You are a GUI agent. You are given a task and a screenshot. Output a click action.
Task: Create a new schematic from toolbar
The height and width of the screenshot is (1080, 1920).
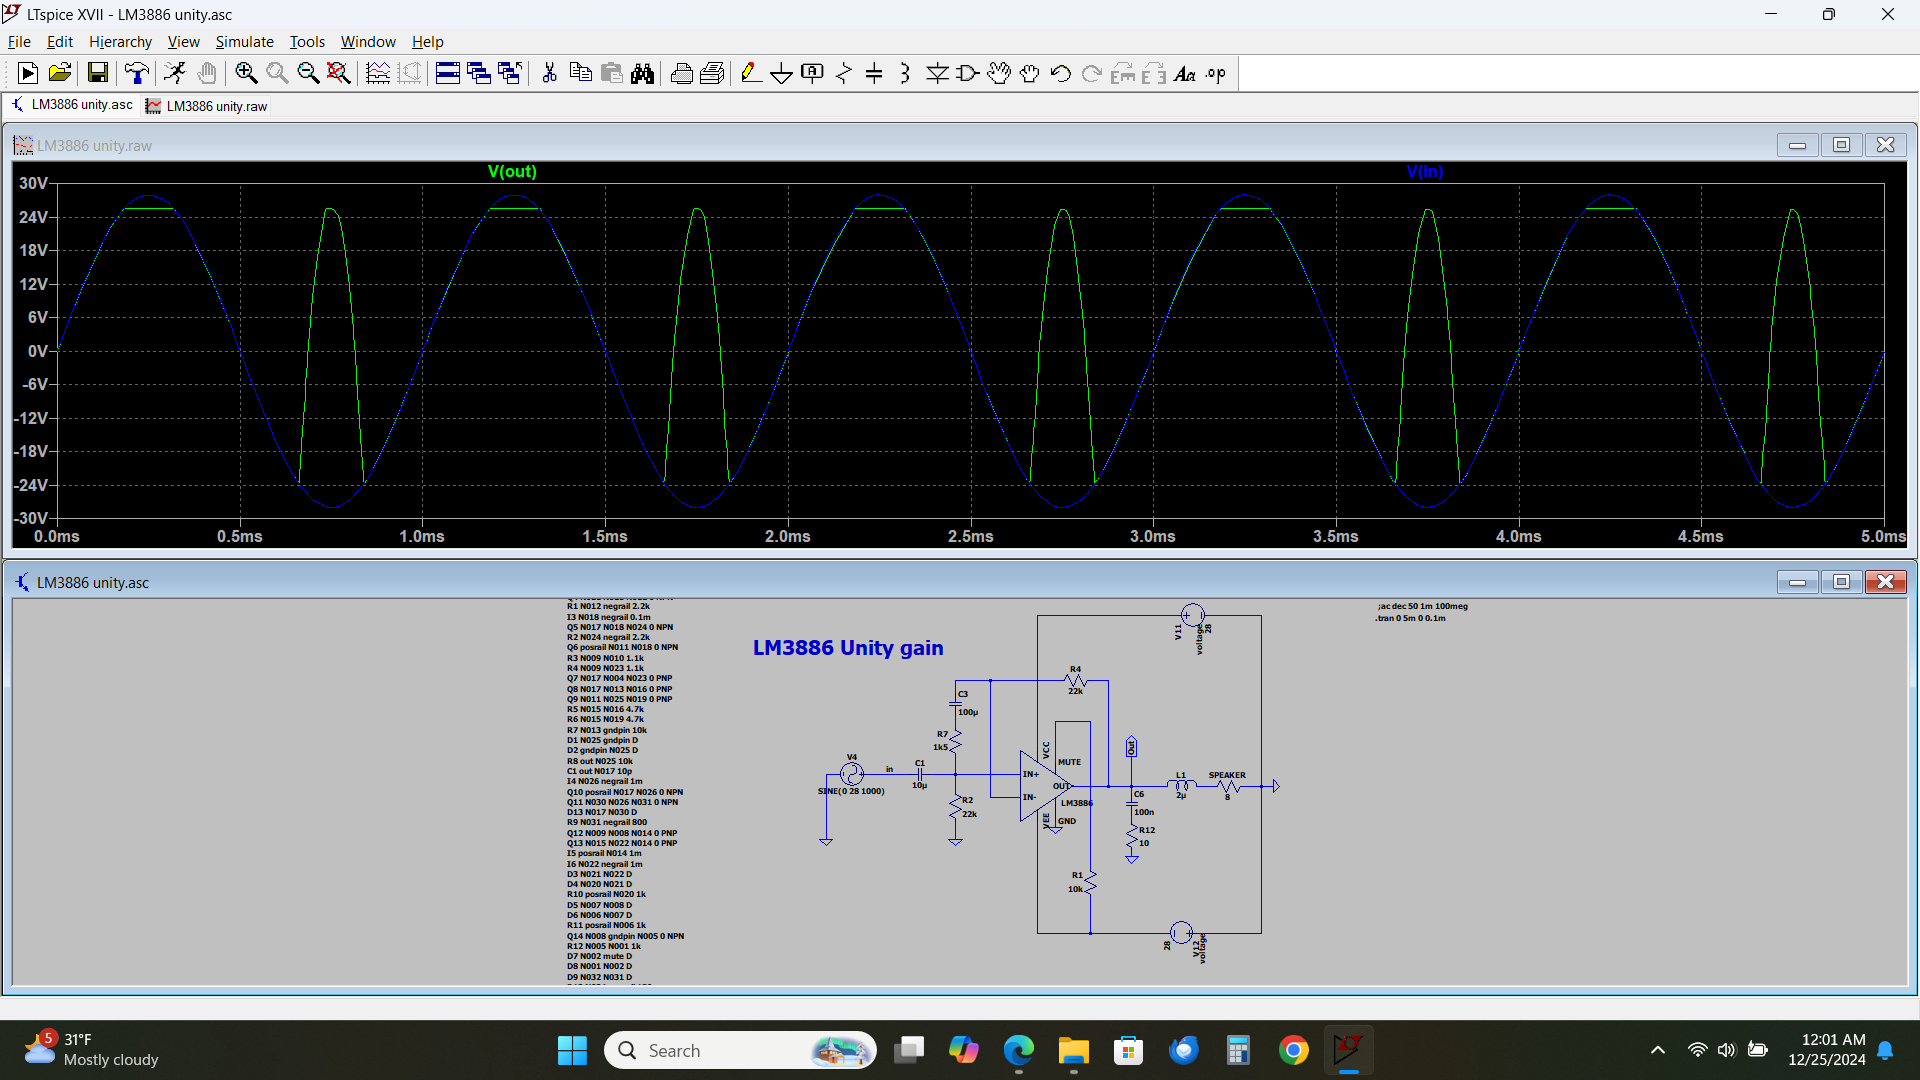click(28, 73)
